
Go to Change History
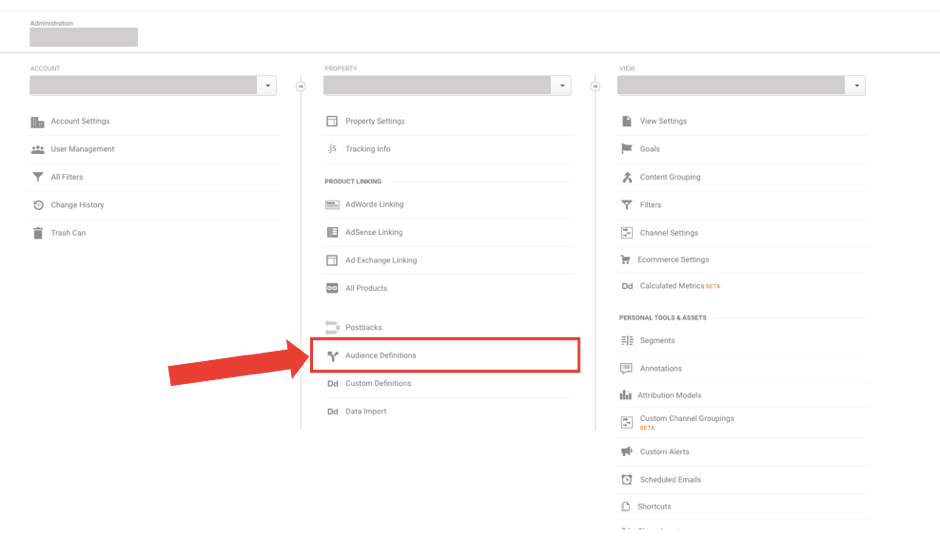coord(77,205)
